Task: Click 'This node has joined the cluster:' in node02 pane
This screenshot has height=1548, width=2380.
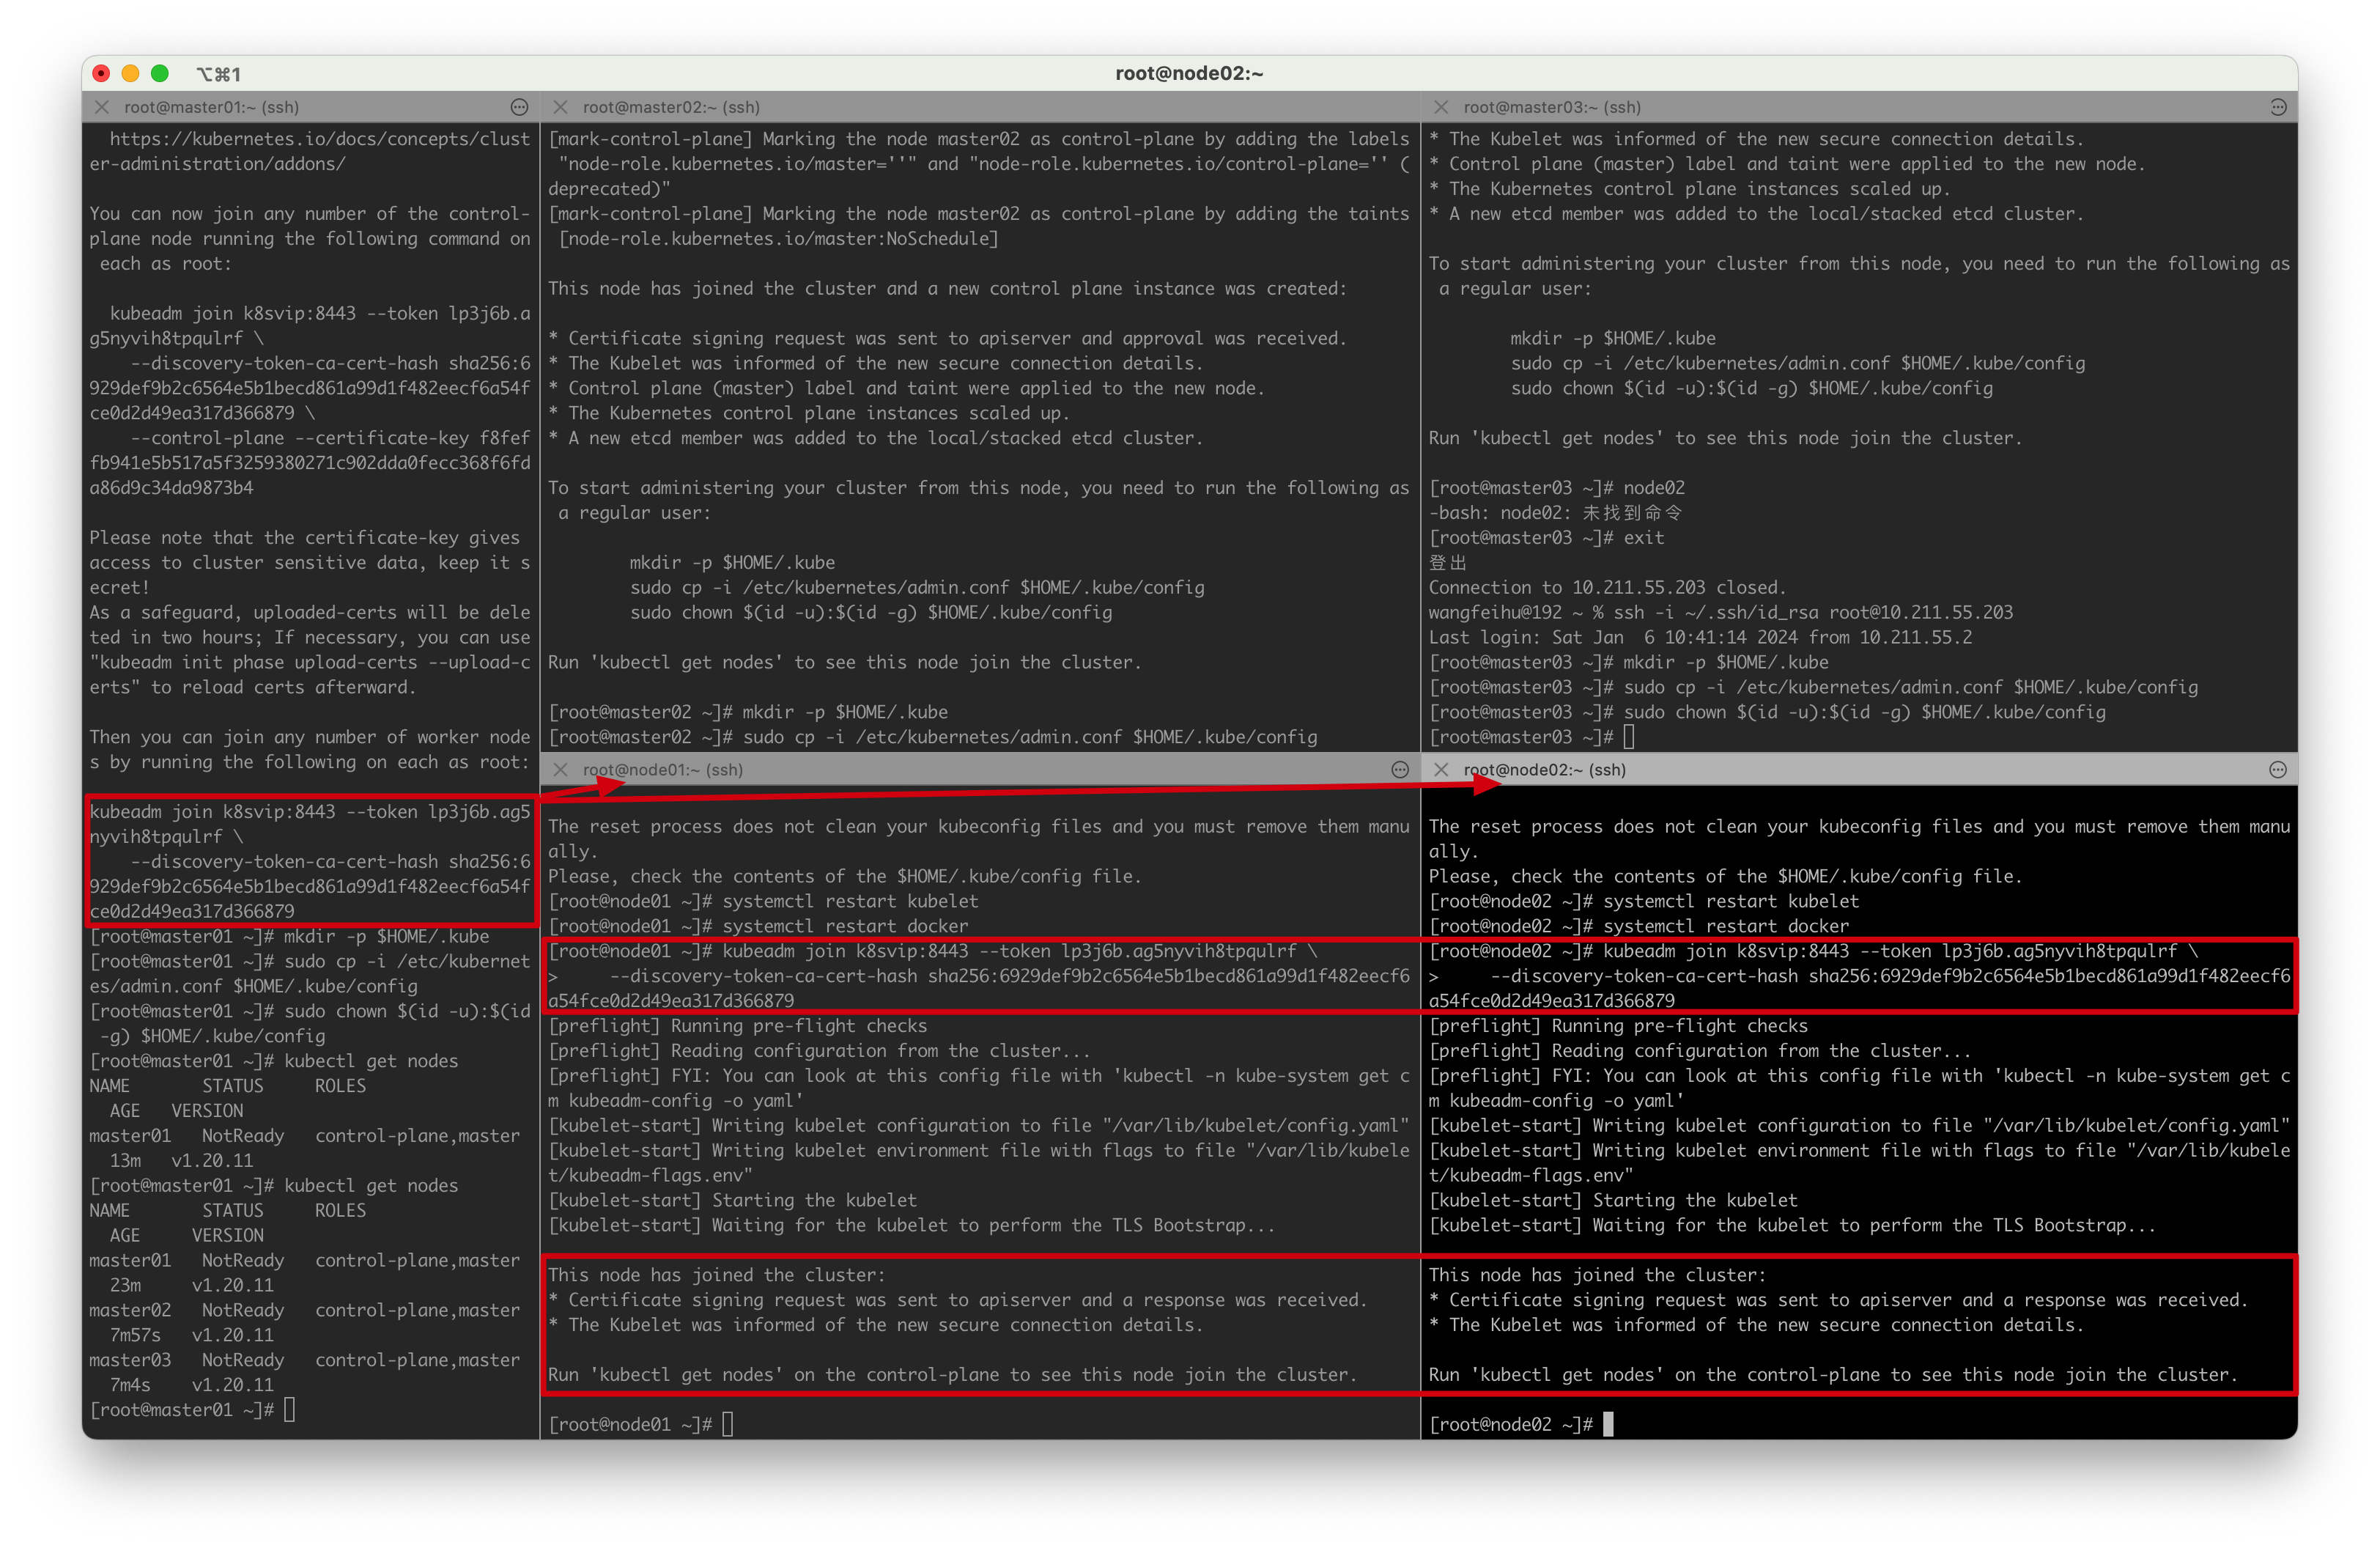Action: (1597, 1275)
